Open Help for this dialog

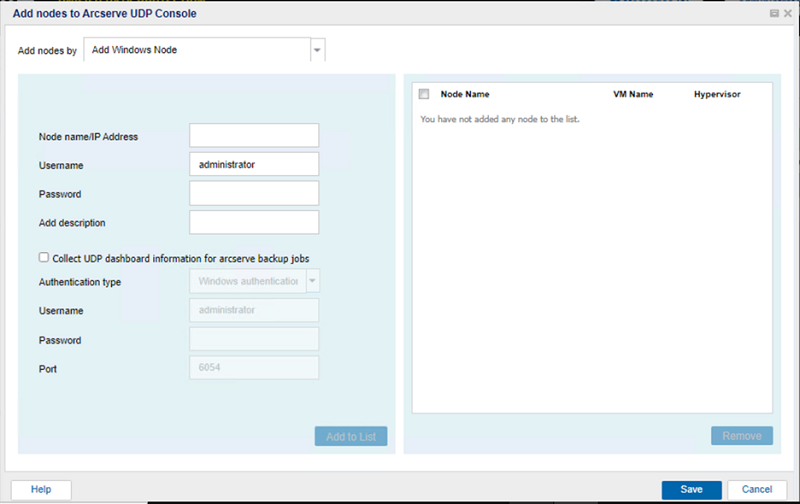(41, 490)
